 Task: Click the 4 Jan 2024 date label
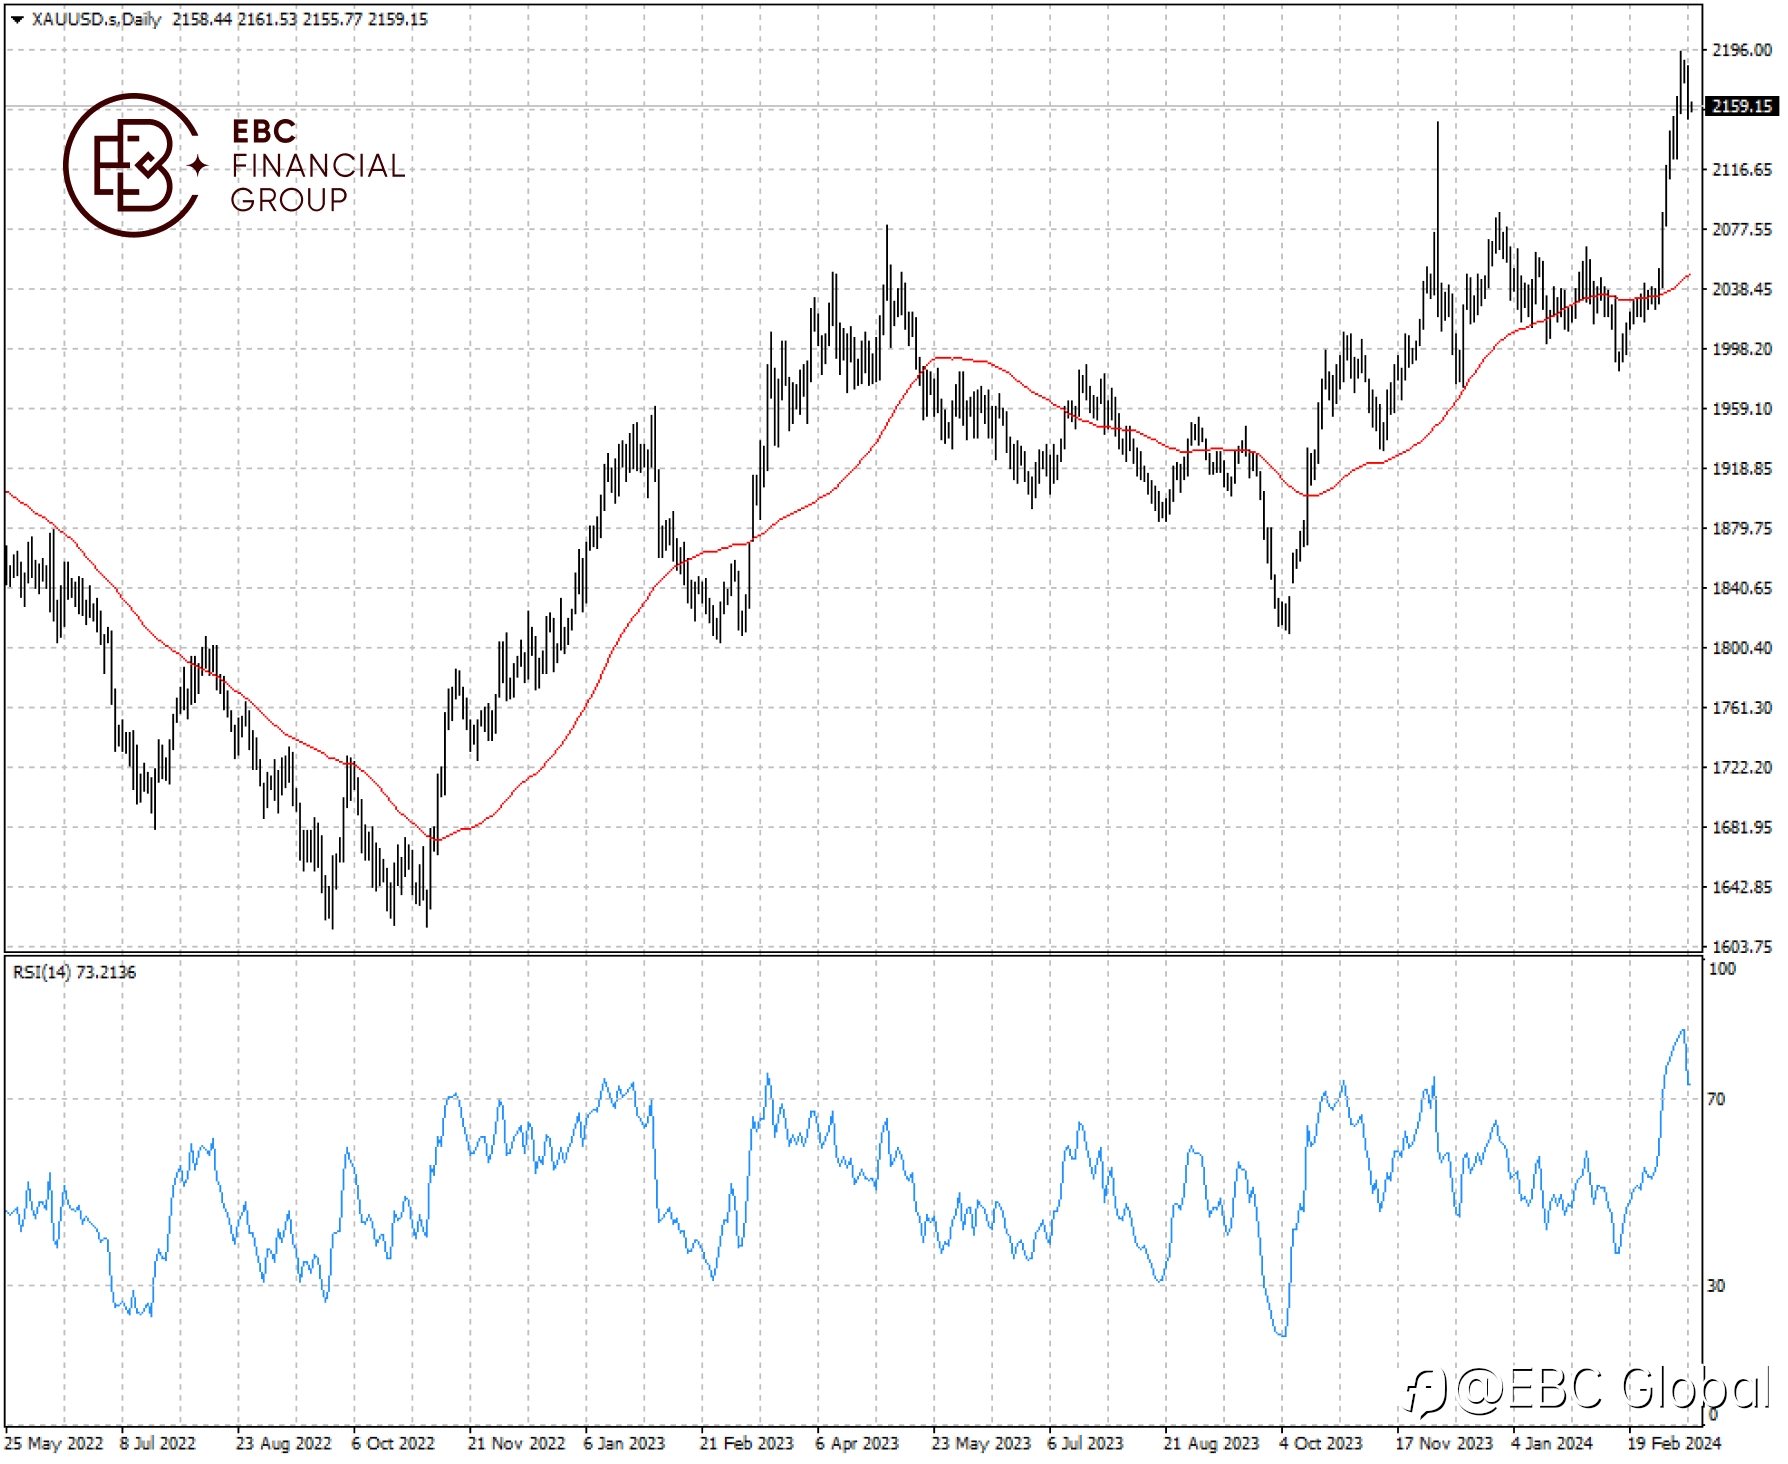click(x=1552, y=1443)
